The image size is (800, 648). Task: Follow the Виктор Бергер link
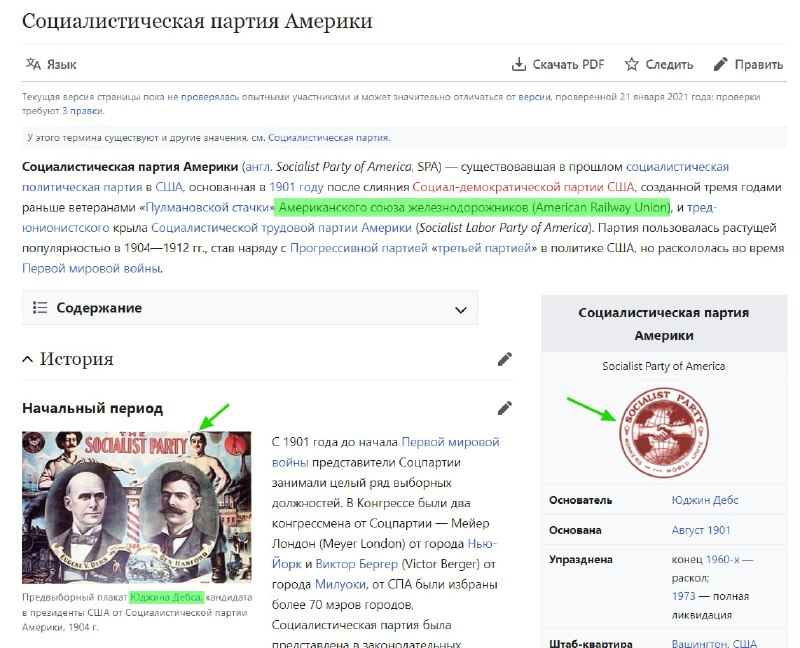pos(357,564)
